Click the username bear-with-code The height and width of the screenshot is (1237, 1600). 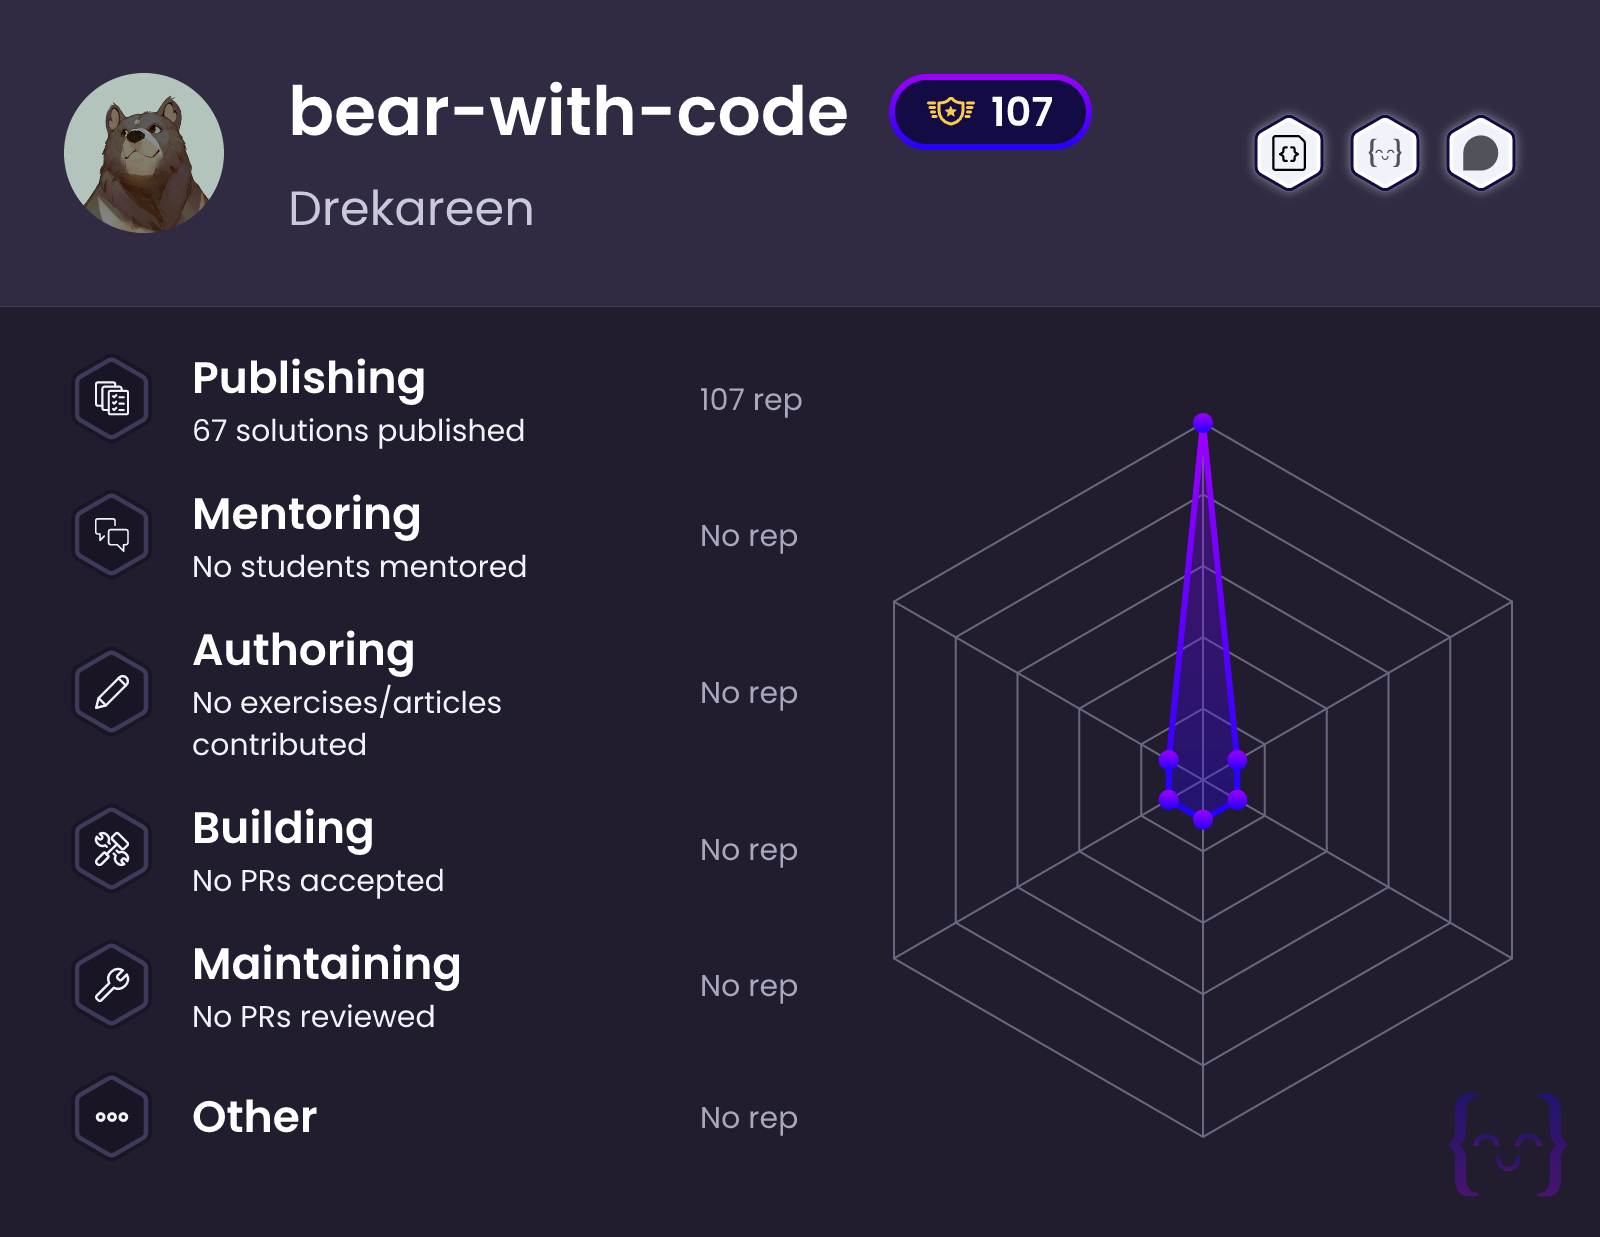point(568,111)
